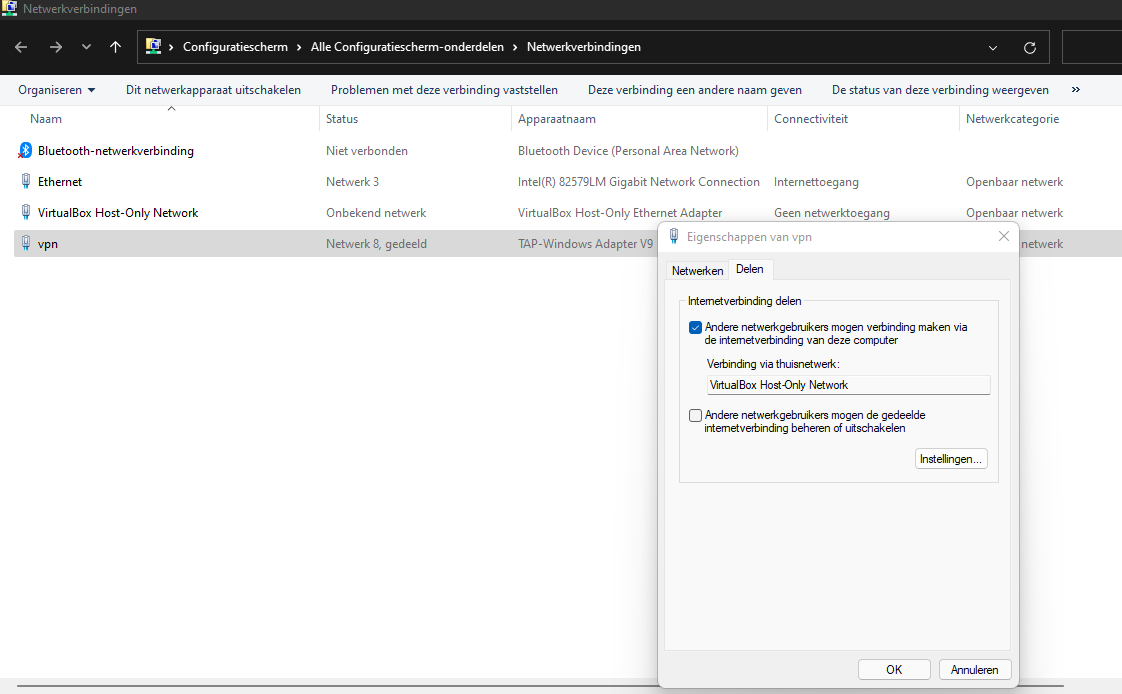Click the Ethernet adapter icon
1122x694 pixels.
pyautogui.click(x=26, y=181)
